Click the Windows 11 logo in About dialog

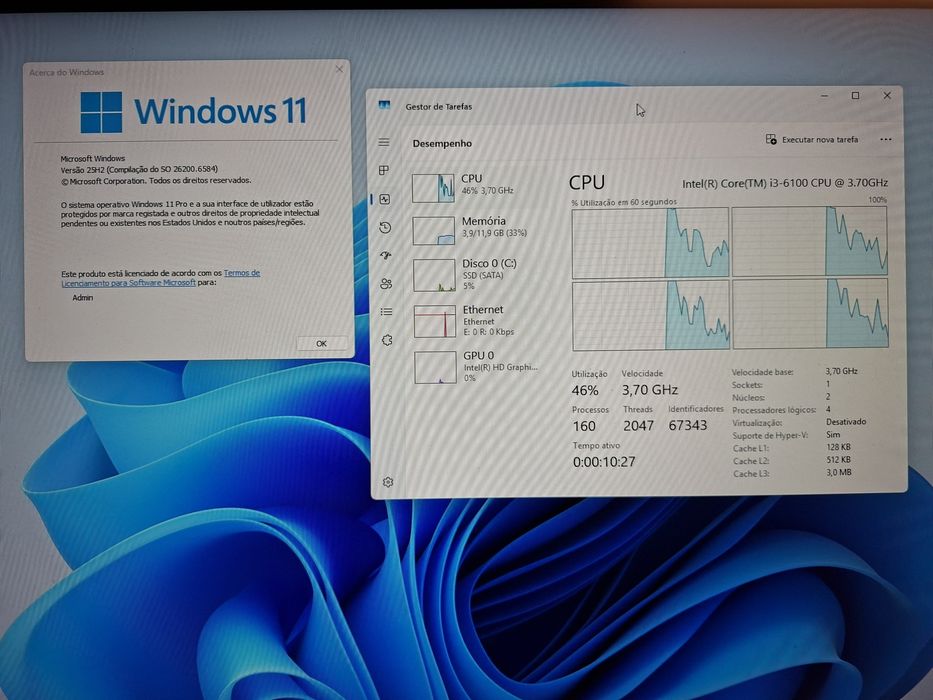194,112
